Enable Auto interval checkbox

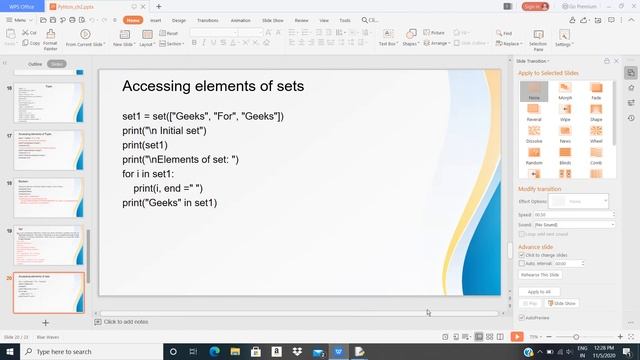(522, 264)
